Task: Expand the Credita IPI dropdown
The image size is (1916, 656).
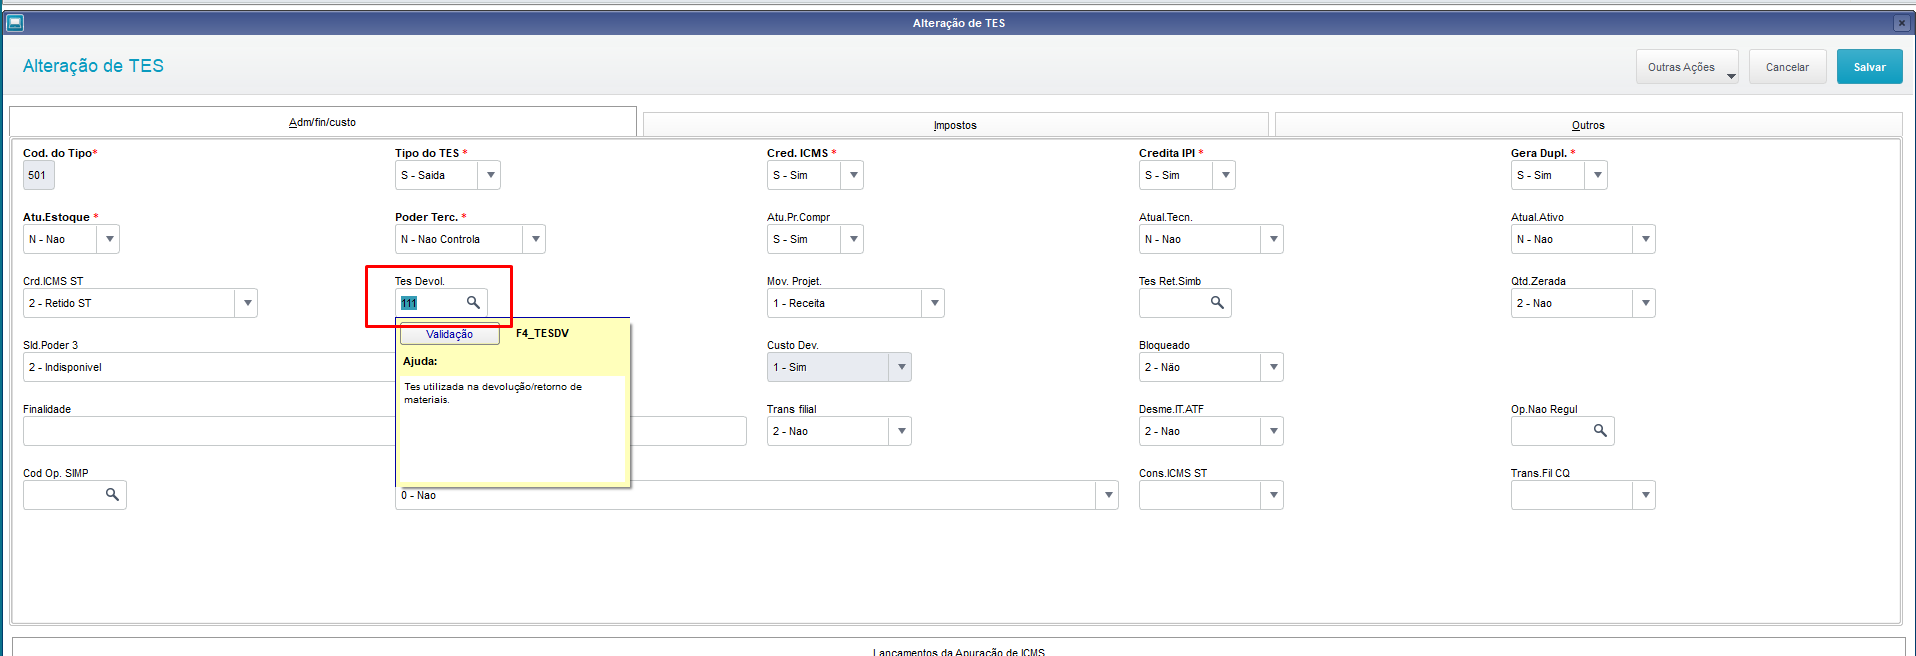Action: [1225, 175]
